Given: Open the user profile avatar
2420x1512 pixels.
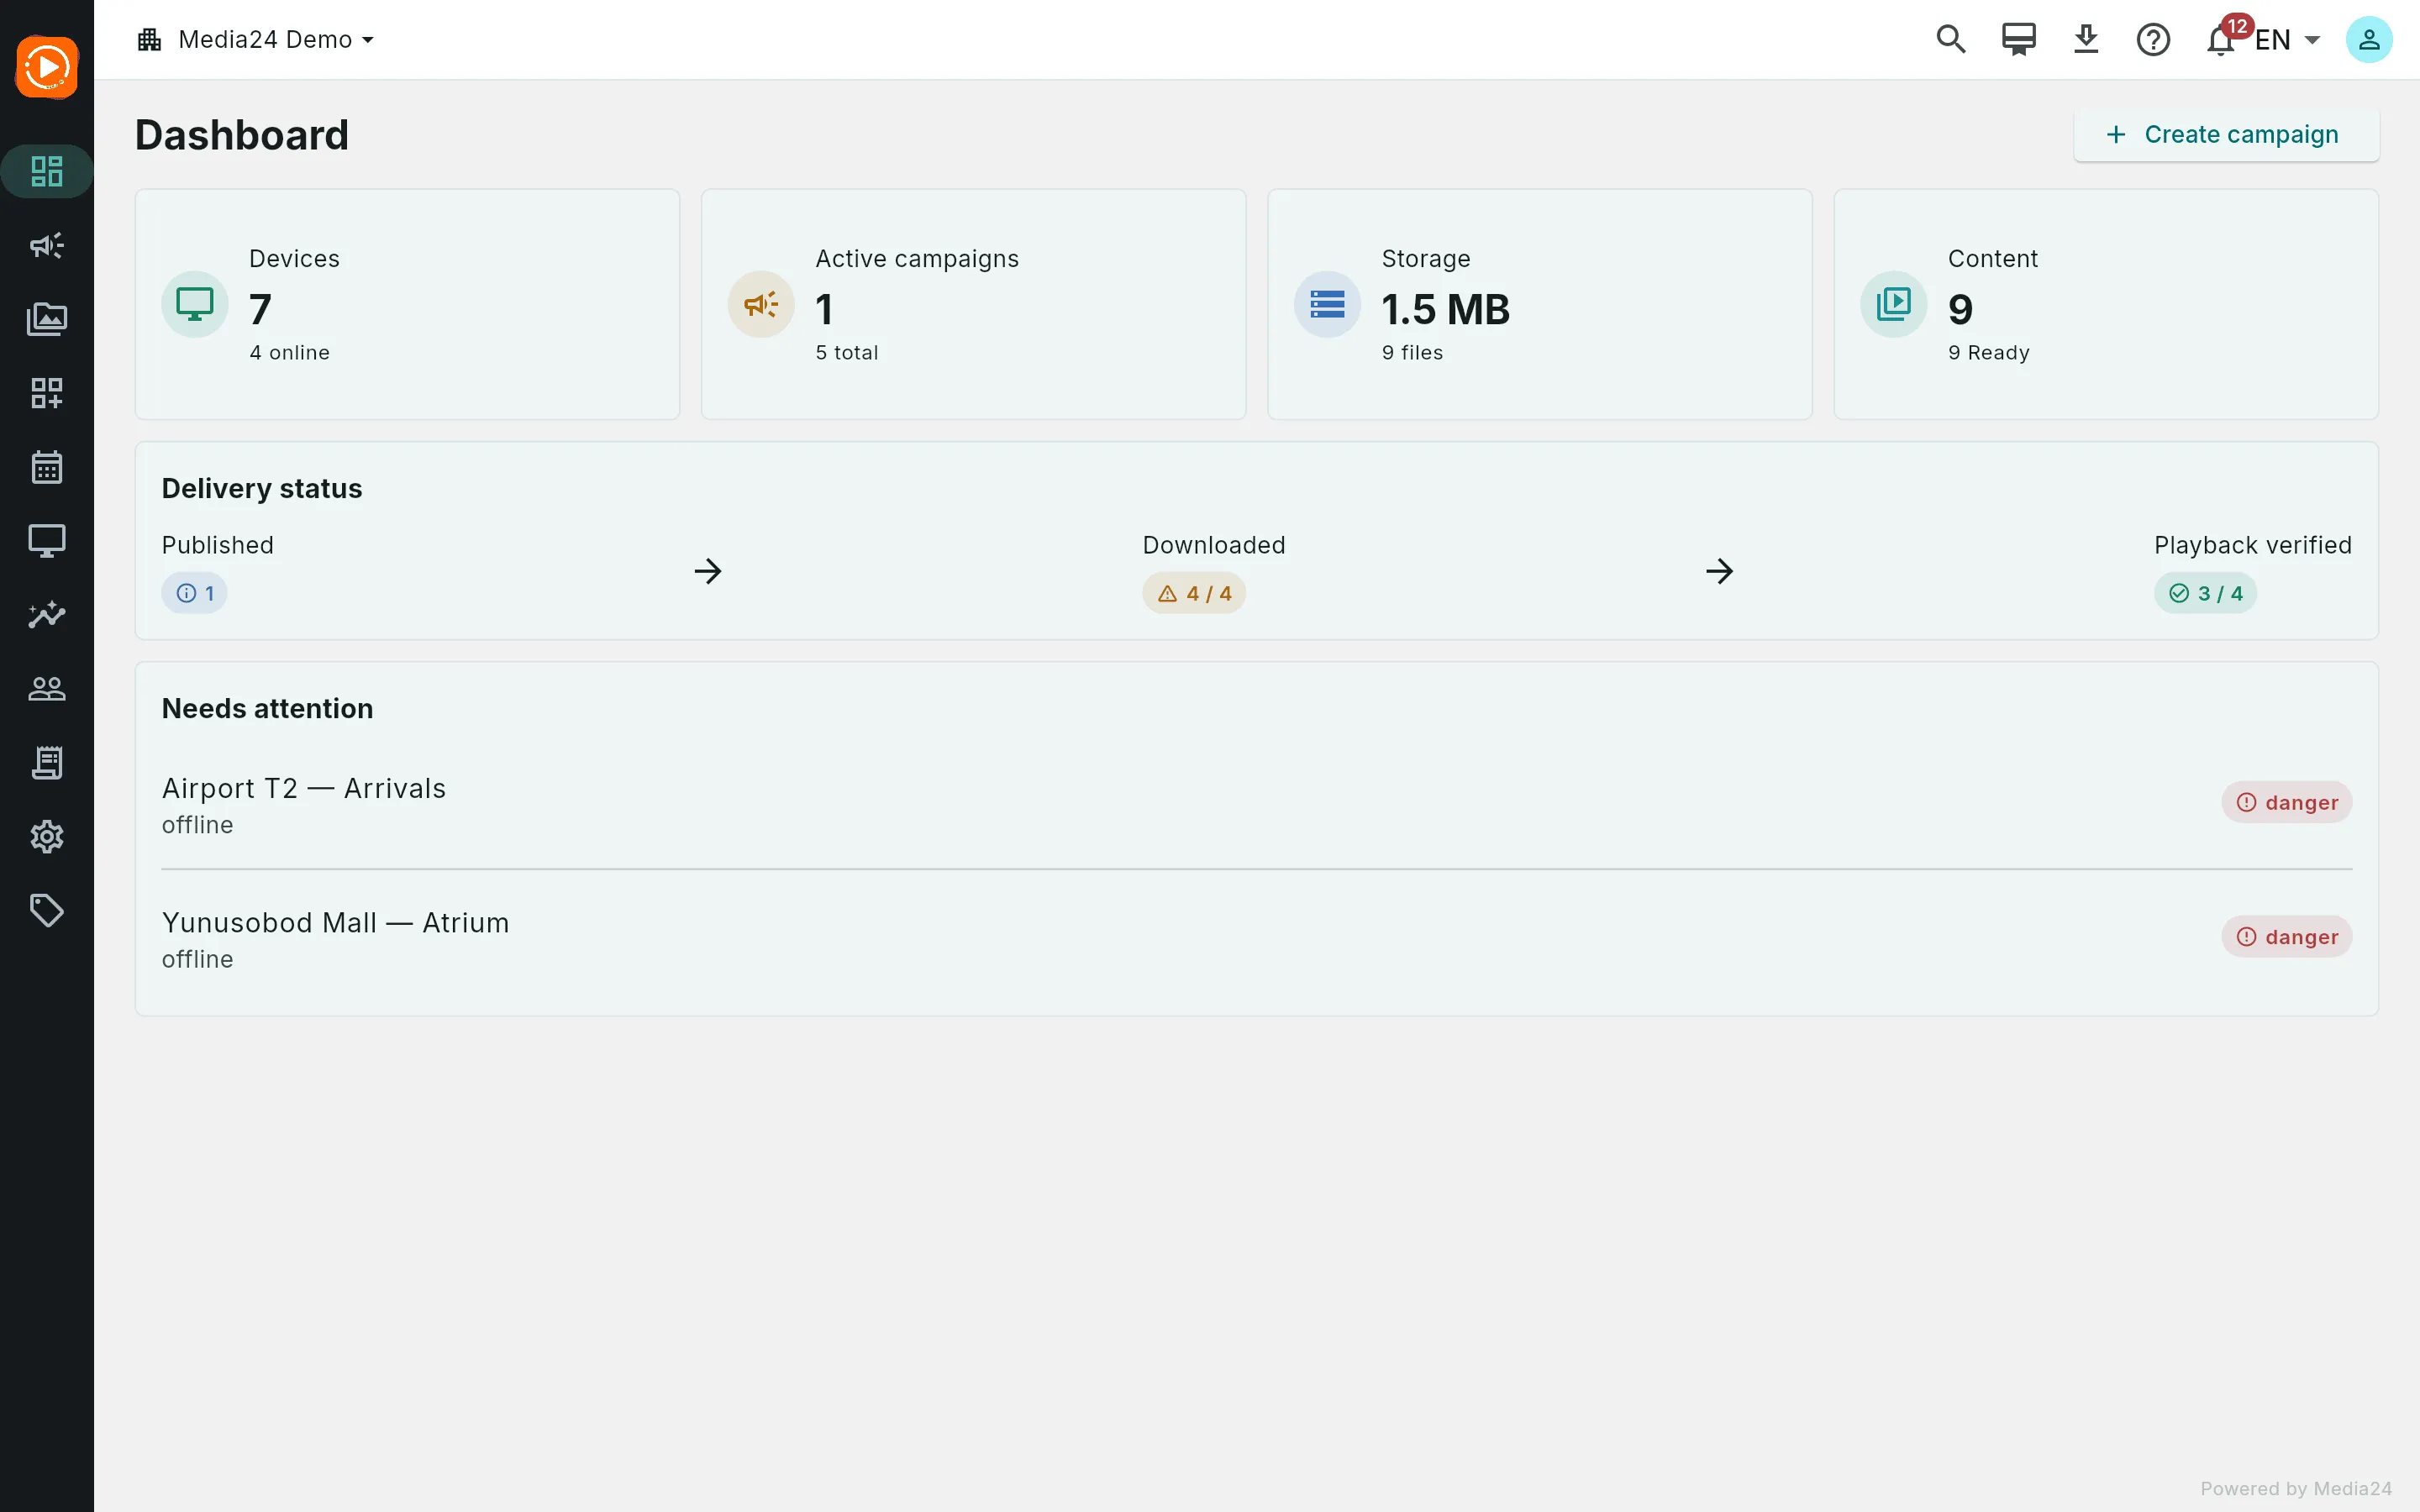Looking at the screenshot, I should (2369, 40).
